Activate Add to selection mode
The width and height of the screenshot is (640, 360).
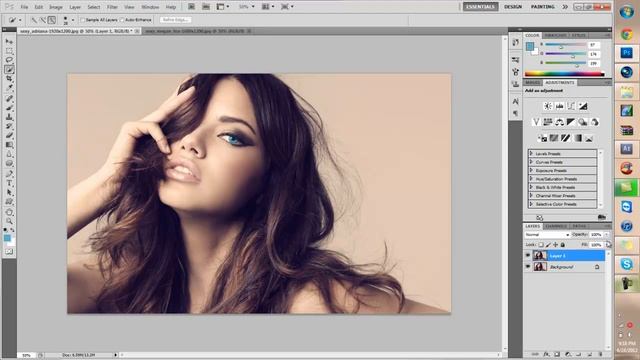(x=42, y=20)
